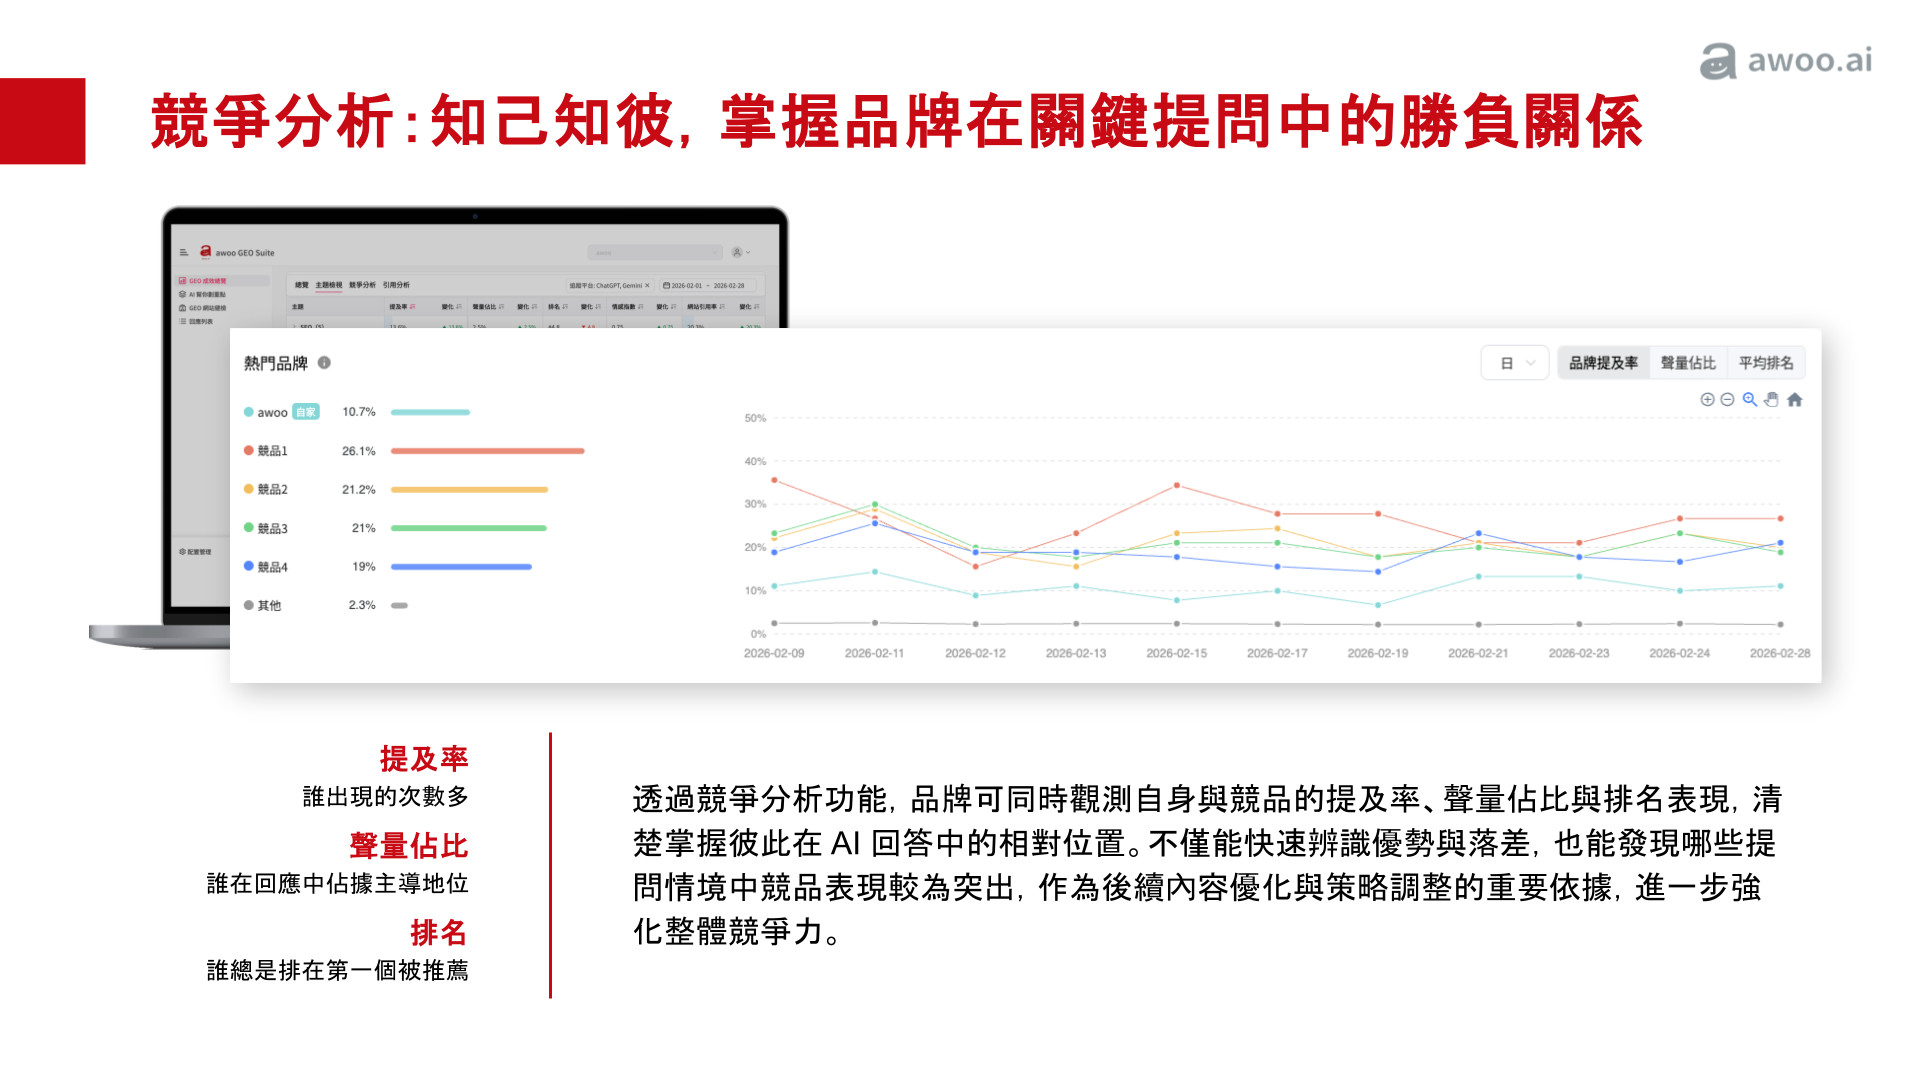Switch chart to 品牌提及率
The width and height of the screenshot is (1920, 1080).
point(1603,363)
